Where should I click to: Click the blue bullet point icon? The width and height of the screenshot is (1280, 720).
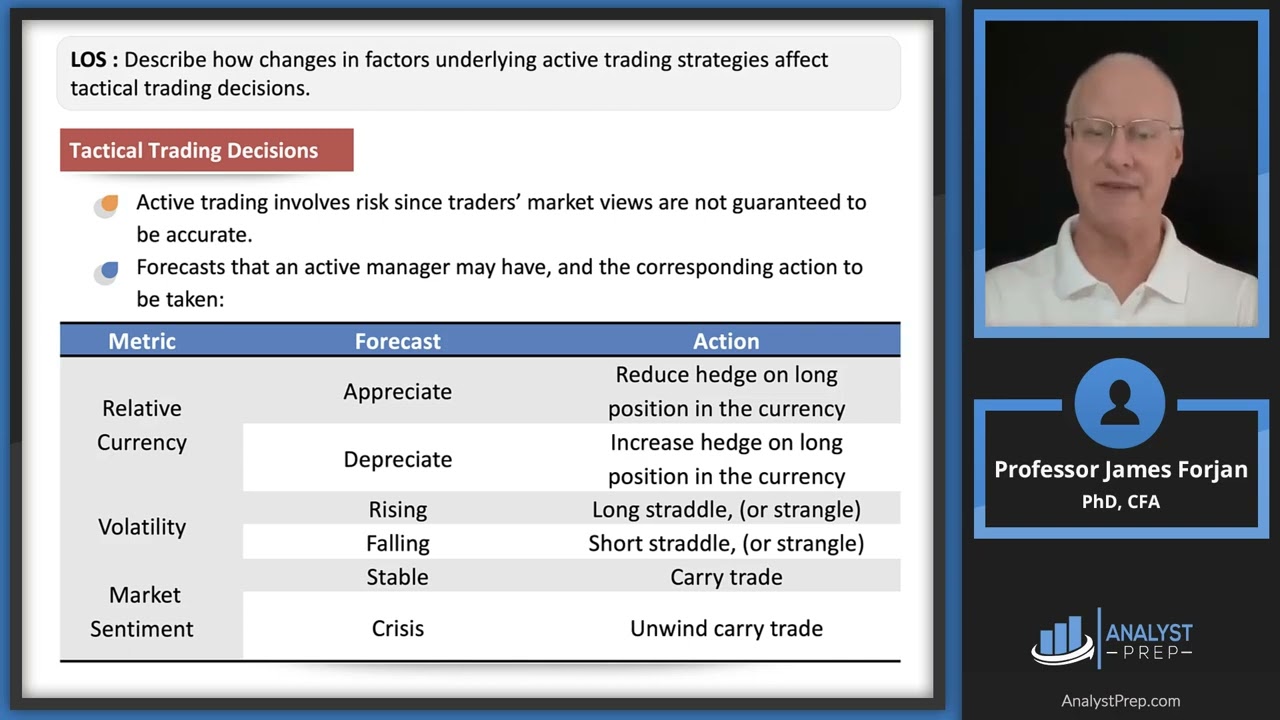(x=108, y=270)
